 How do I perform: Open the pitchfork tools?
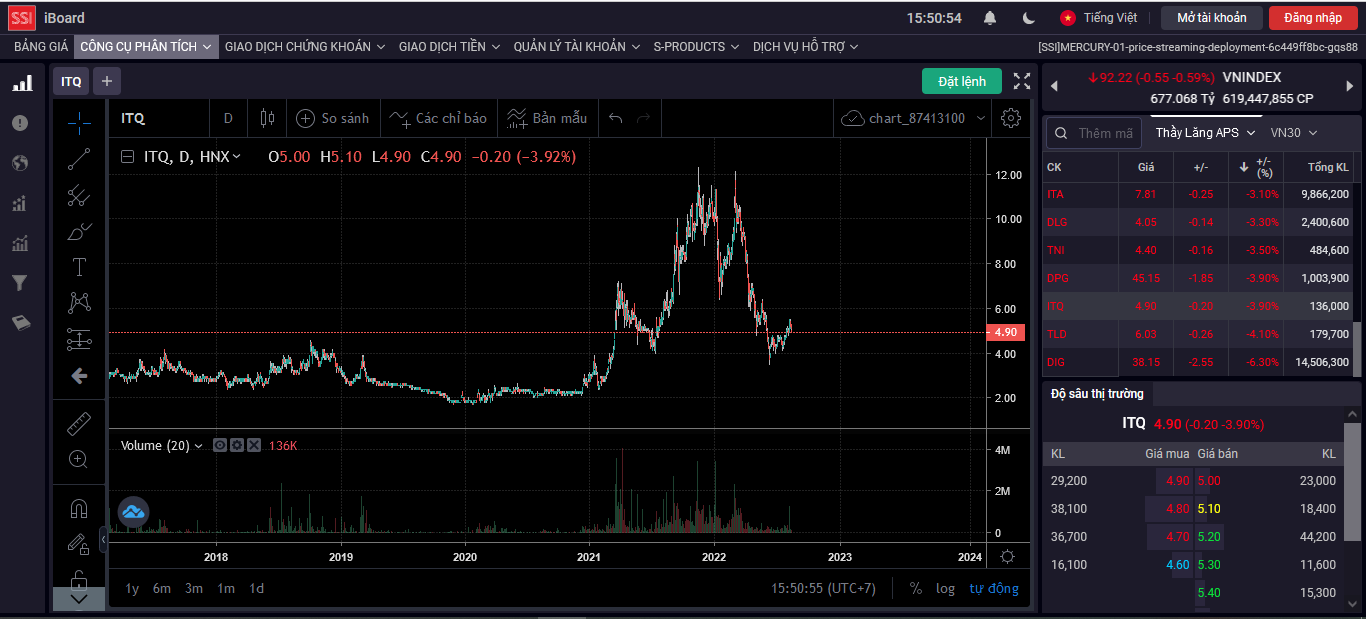click(x=79, y=195)
